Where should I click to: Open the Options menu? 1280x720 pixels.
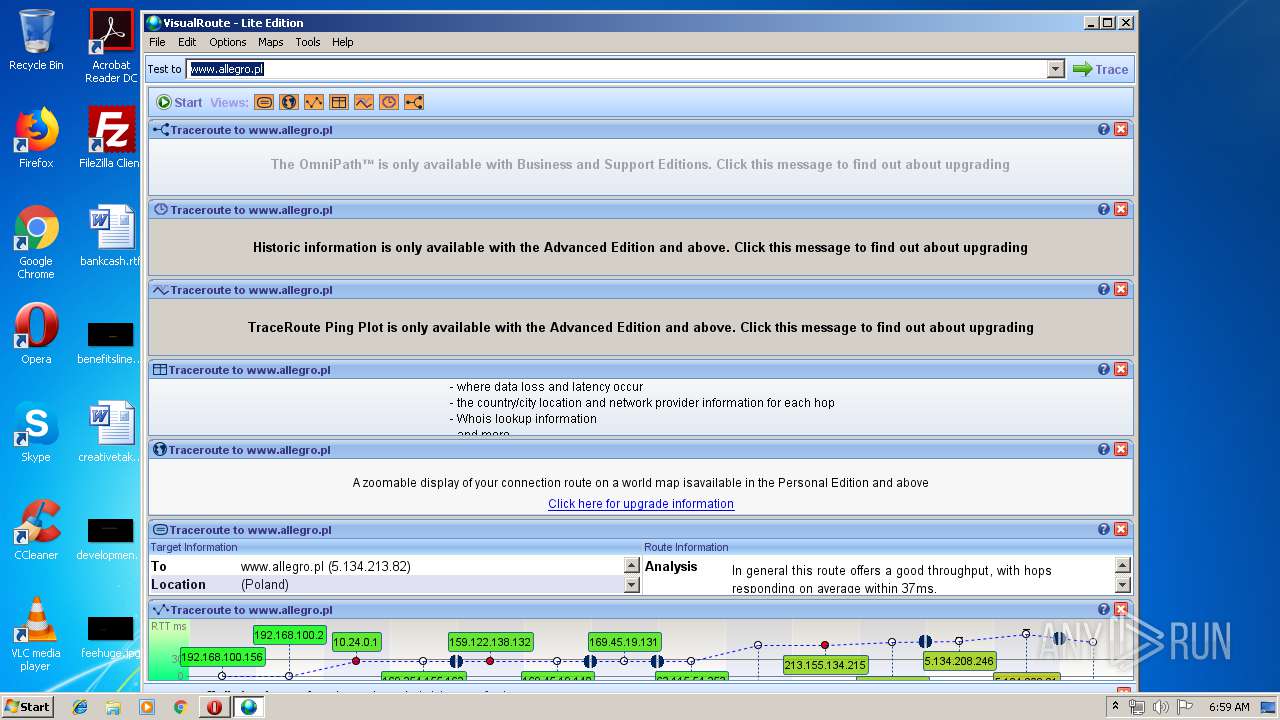228,42
